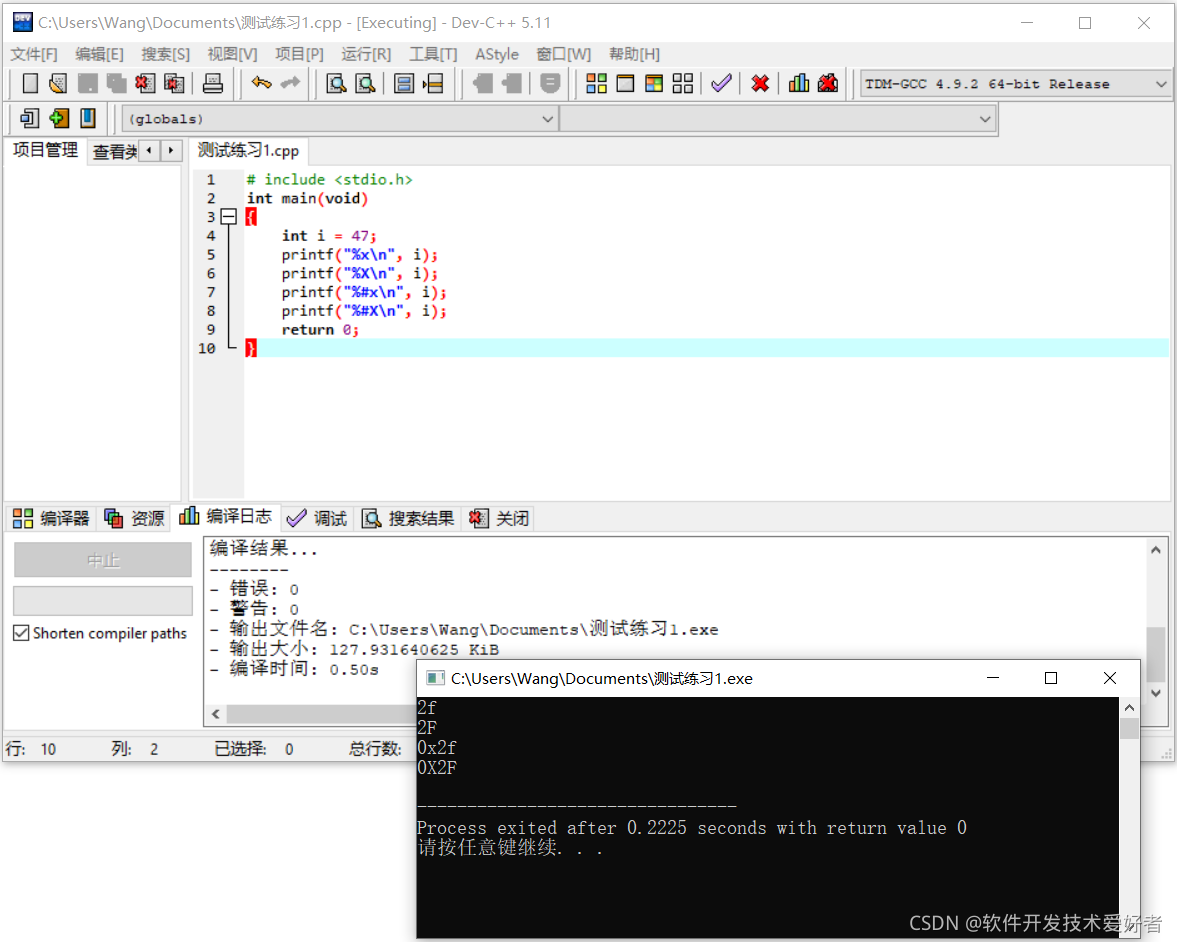Toggle the Shorten compiler paths checkbox
The image size is (1177, 942).
(x=21, y=633)
